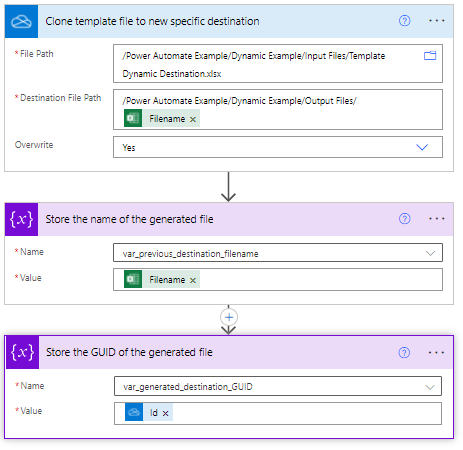Viewport: 463px width, 450px height.
Task: Click title Store the GUID of the generated file
Action: coord(129,352)
